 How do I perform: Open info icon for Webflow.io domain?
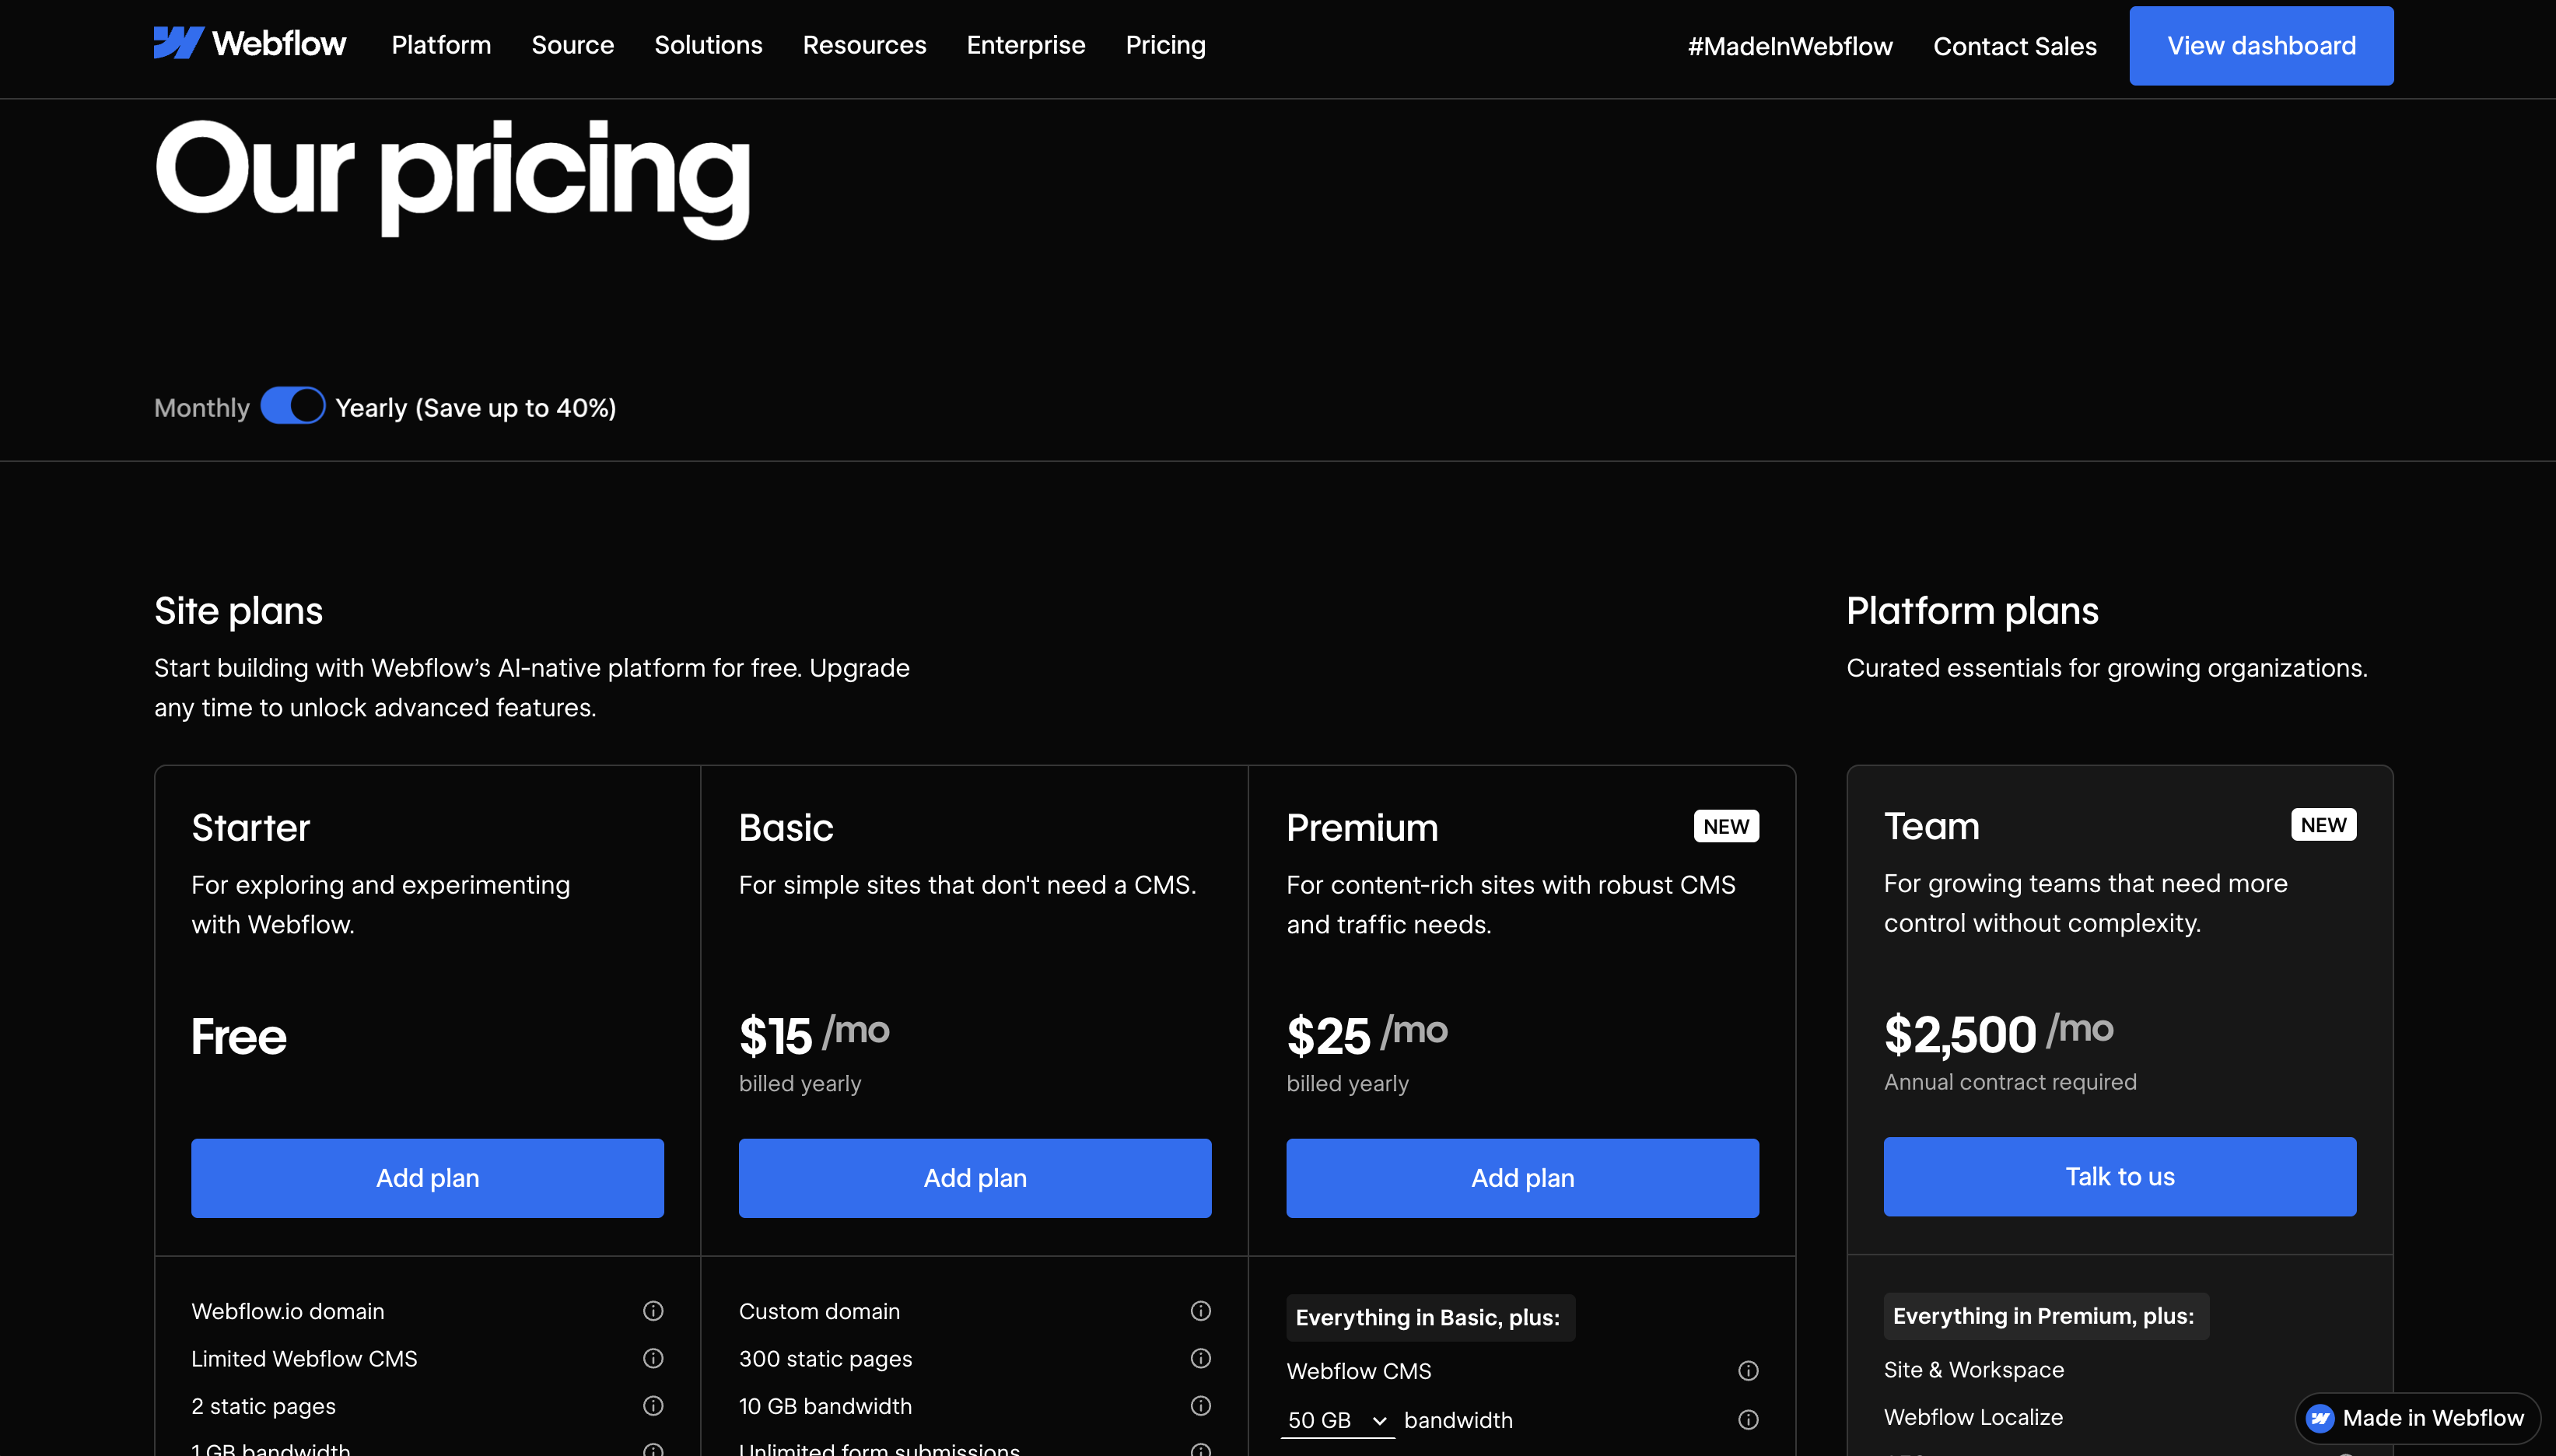[653, 1311]
